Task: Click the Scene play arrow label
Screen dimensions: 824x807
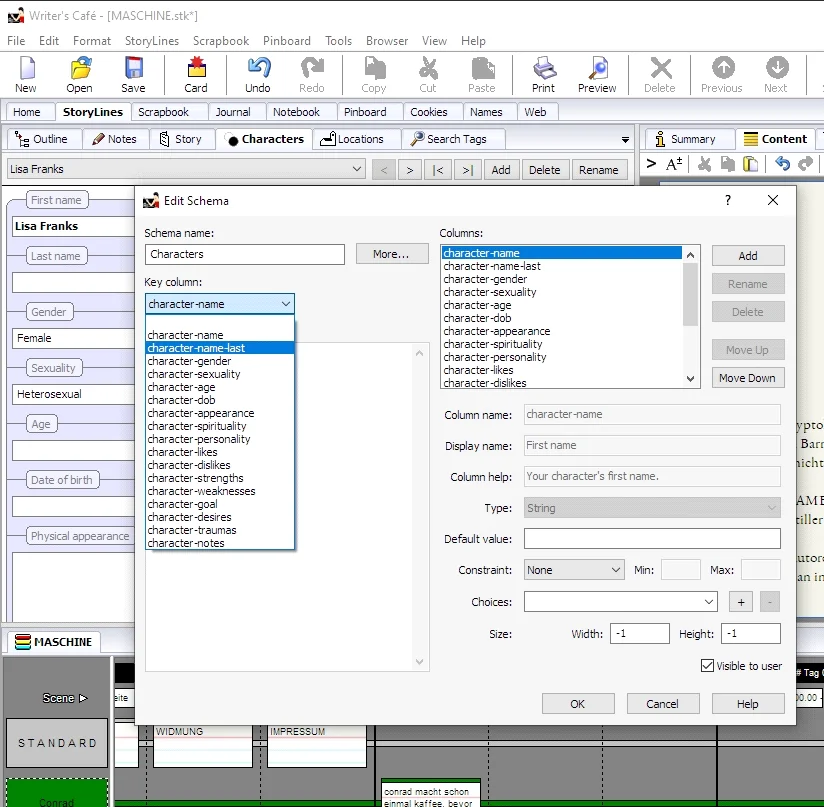Action: pos(65,698)
